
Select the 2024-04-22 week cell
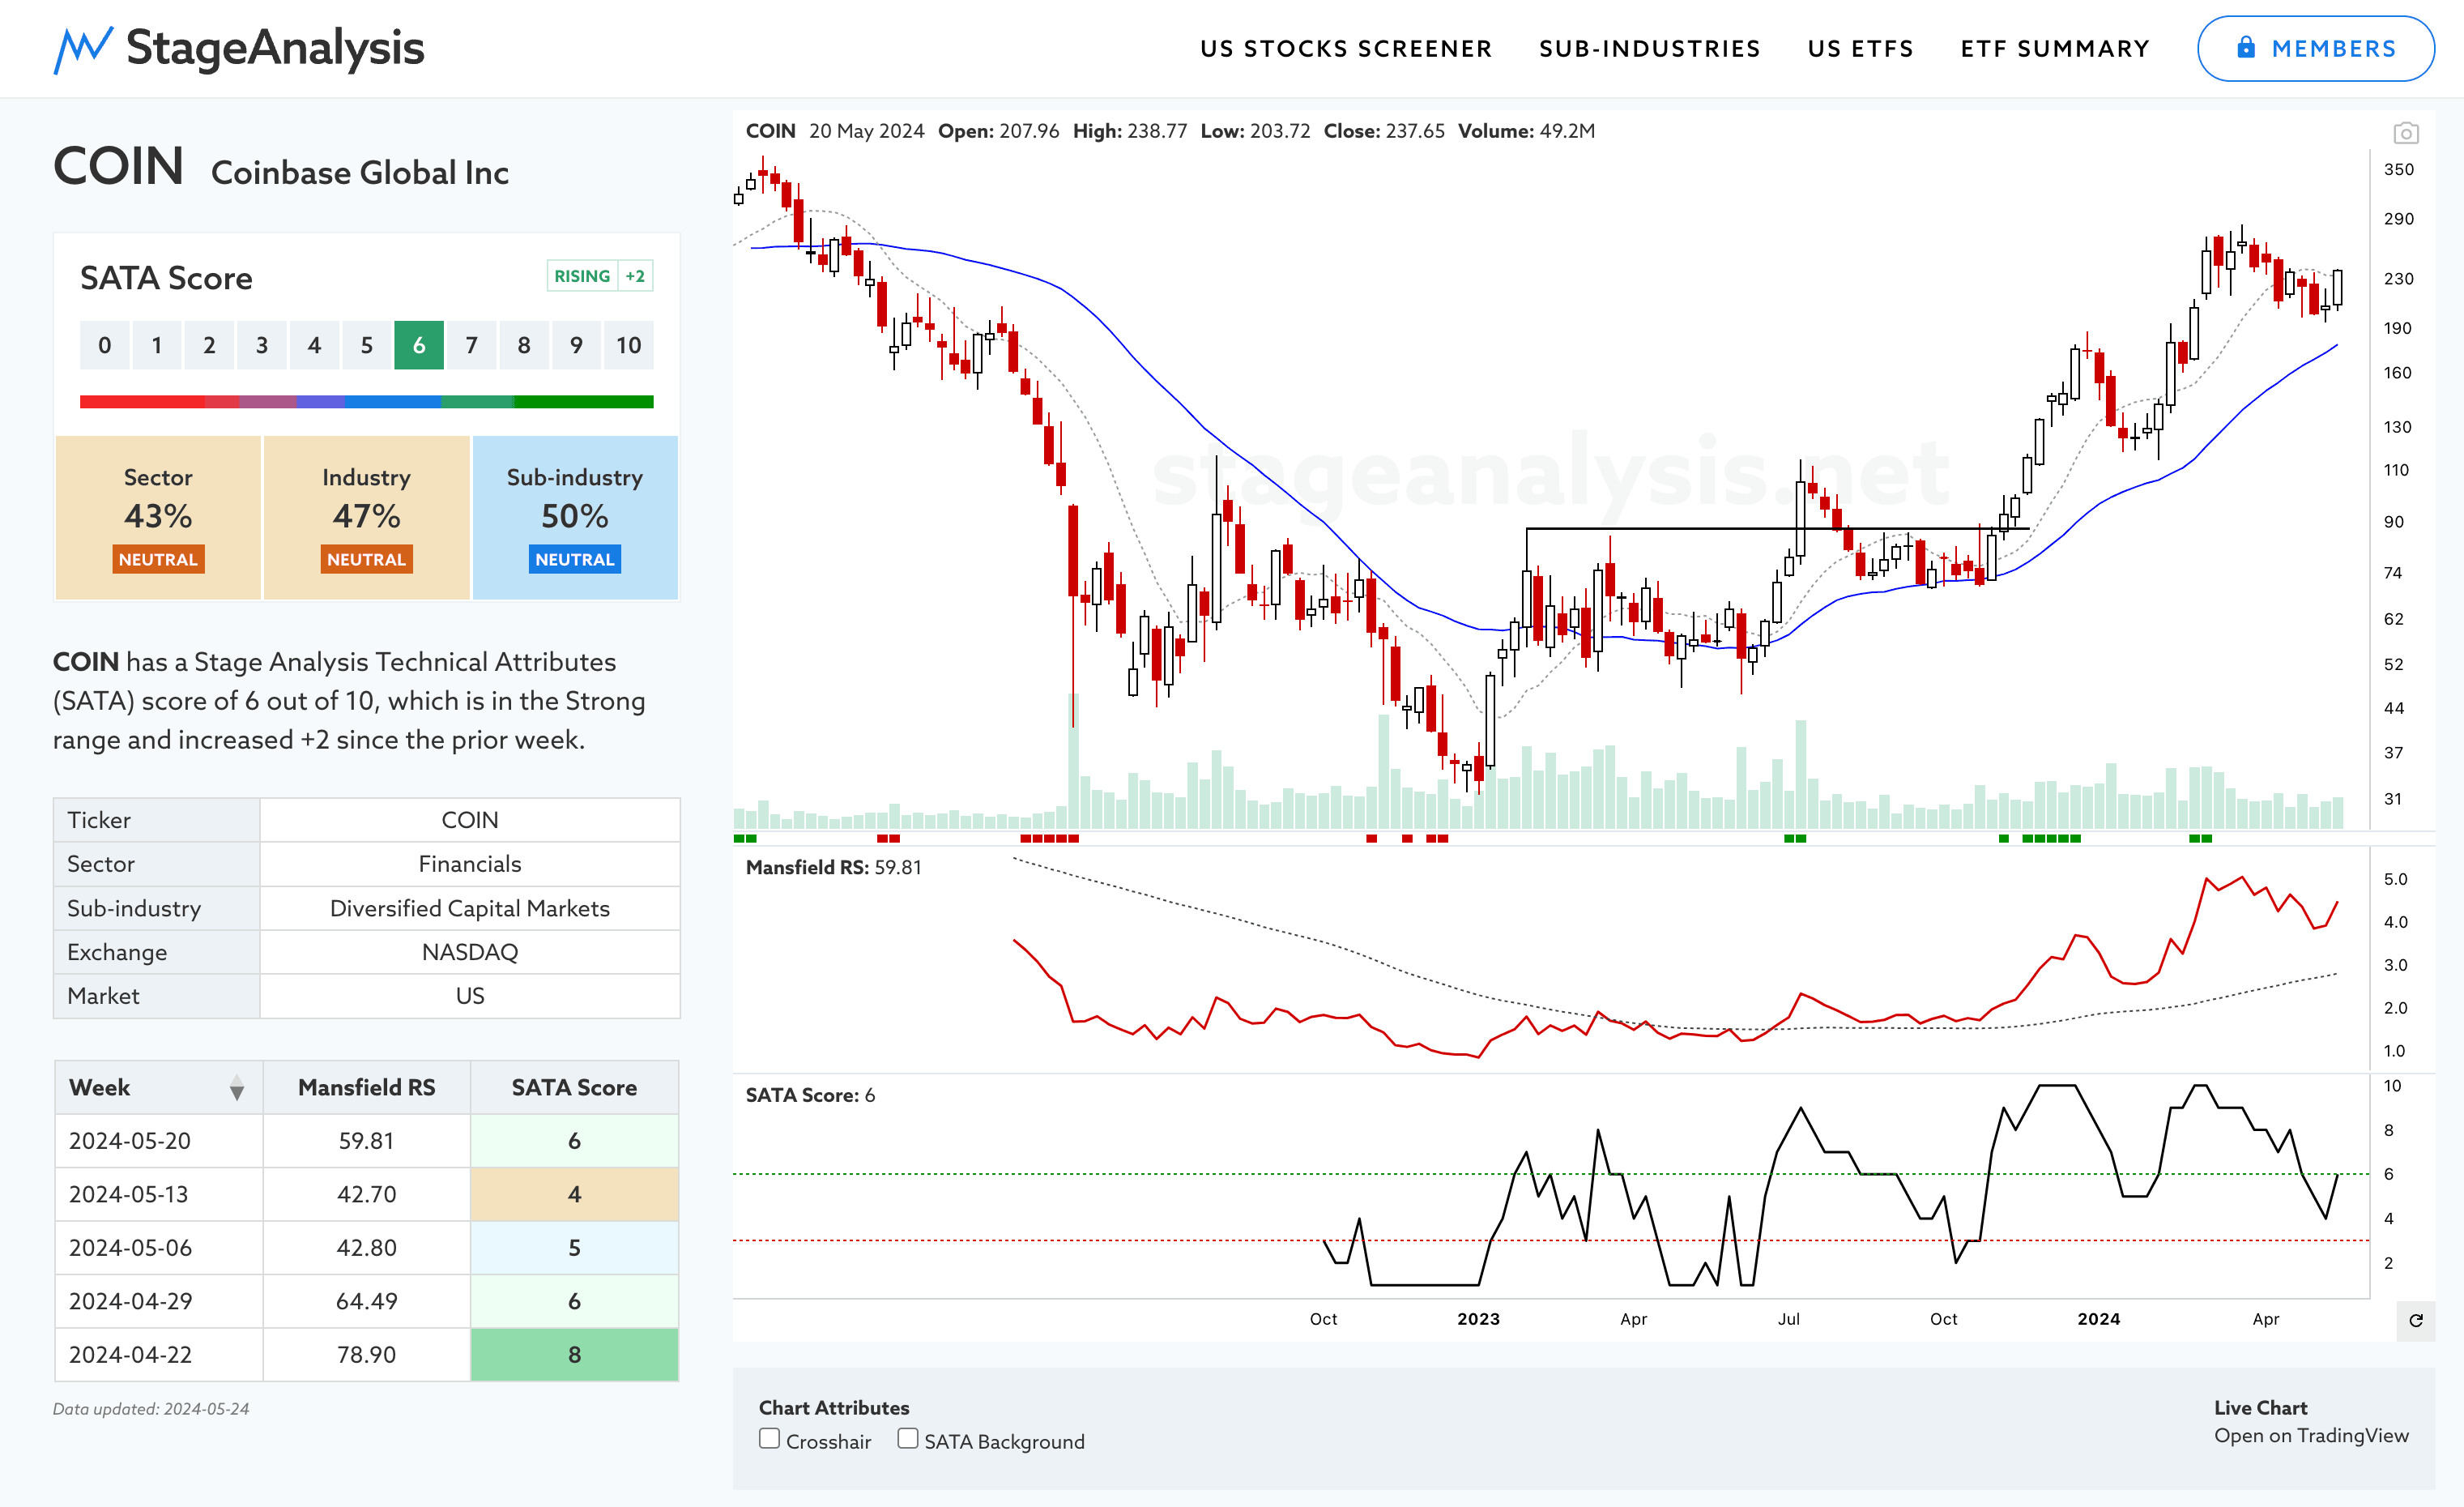tap(158, 1355)
